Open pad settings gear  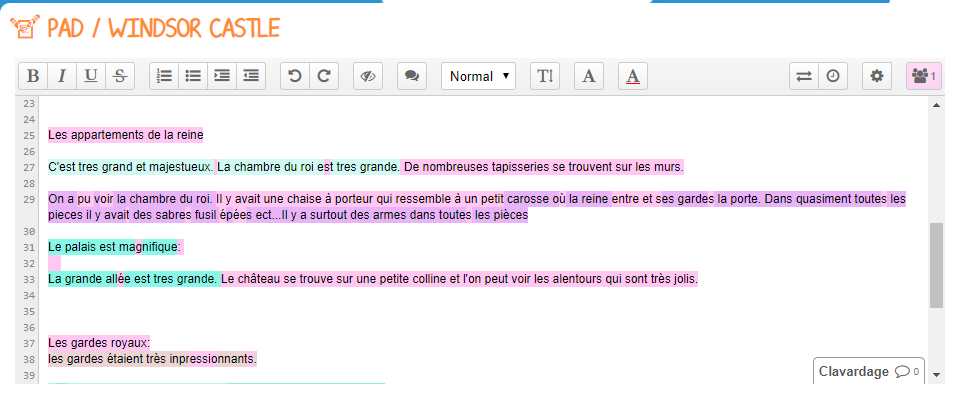click(x=877, y=76)
